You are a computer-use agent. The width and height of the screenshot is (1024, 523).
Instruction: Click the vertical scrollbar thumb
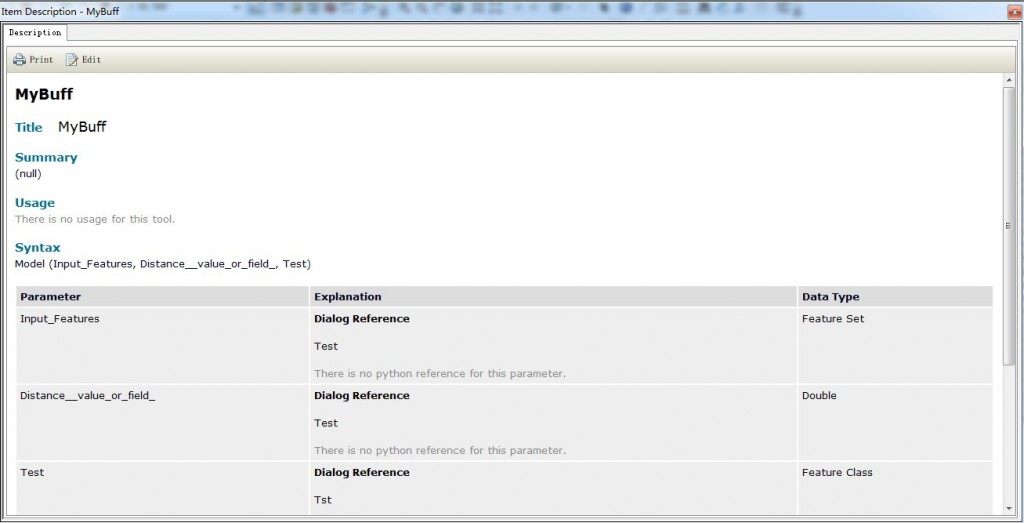pos(1008,225)
